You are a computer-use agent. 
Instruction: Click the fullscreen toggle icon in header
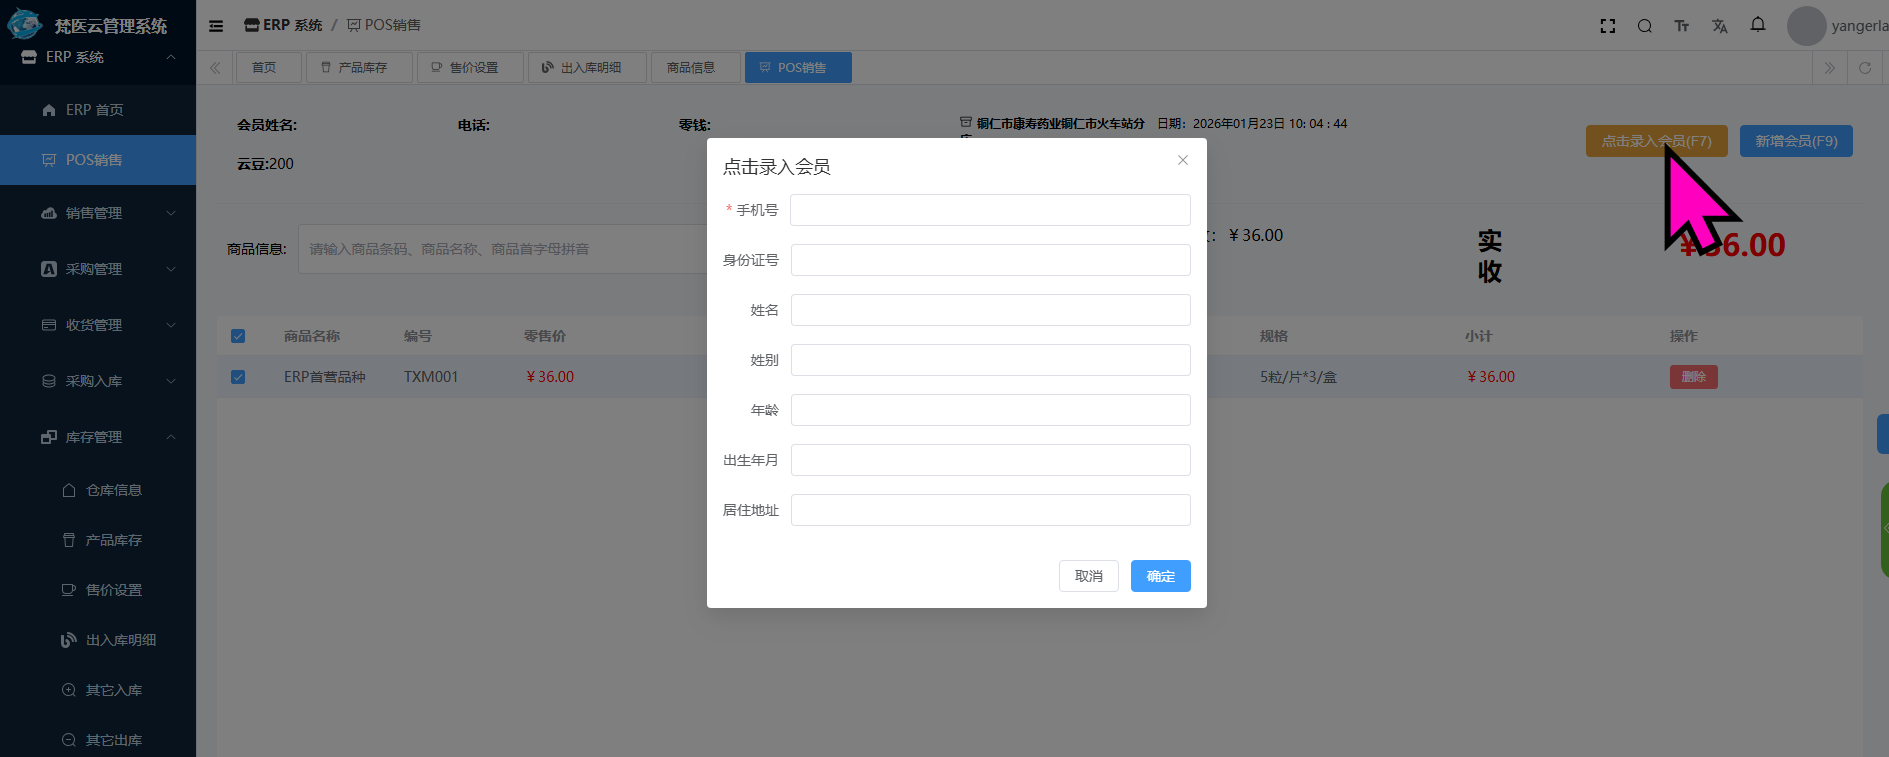tap(1607, 26)
